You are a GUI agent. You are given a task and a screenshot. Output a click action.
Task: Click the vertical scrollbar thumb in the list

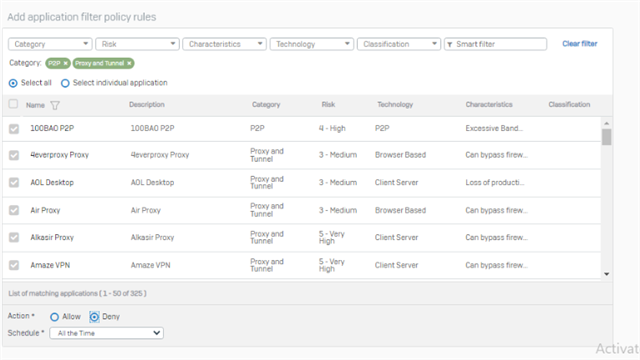click(607, 137)
